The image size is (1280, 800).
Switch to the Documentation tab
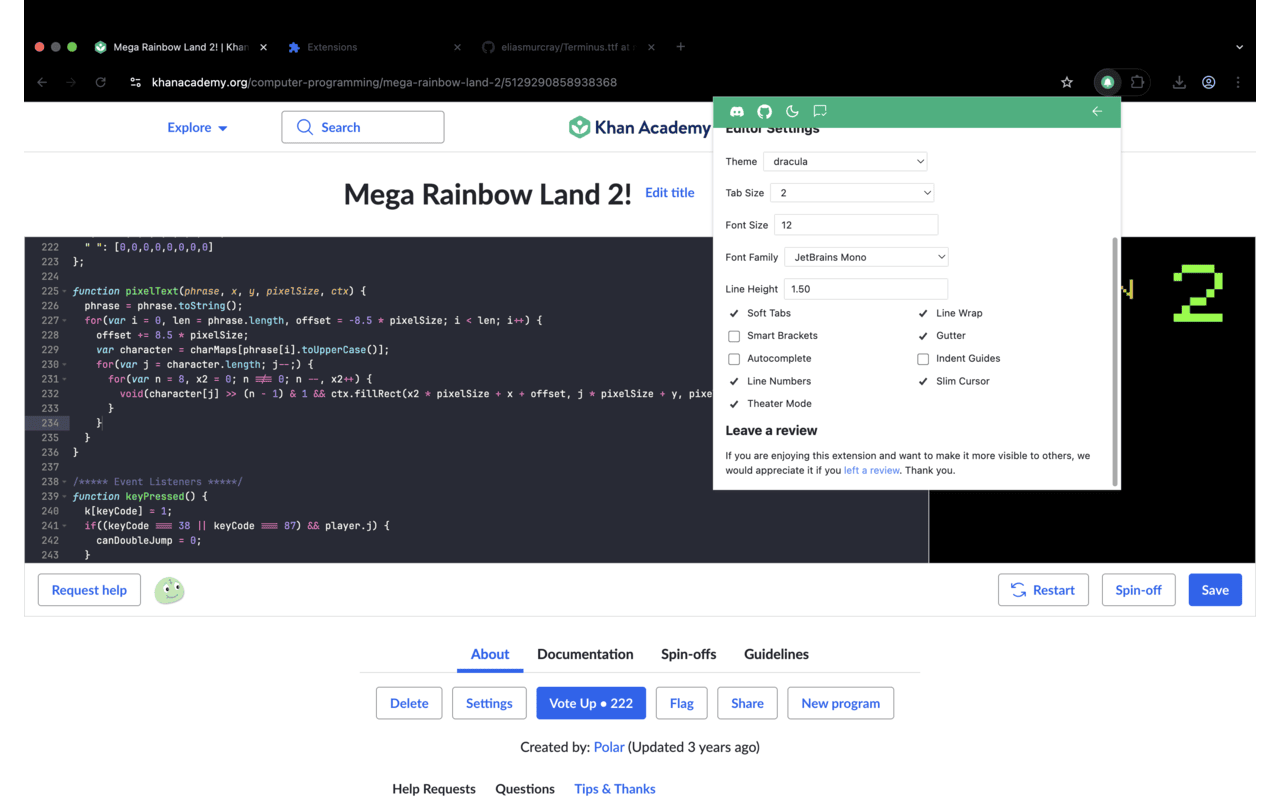[x=585, y=654]
